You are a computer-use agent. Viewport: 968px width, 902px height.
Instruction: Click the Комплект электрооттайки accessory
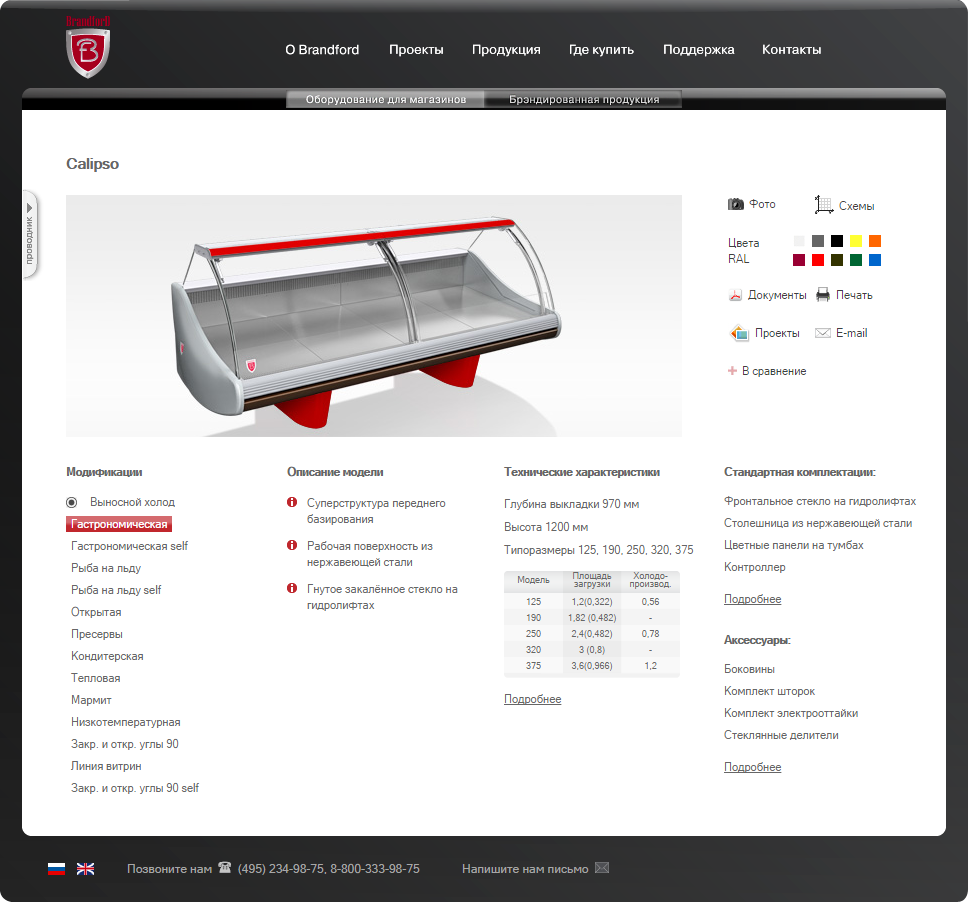click(791, 713)
